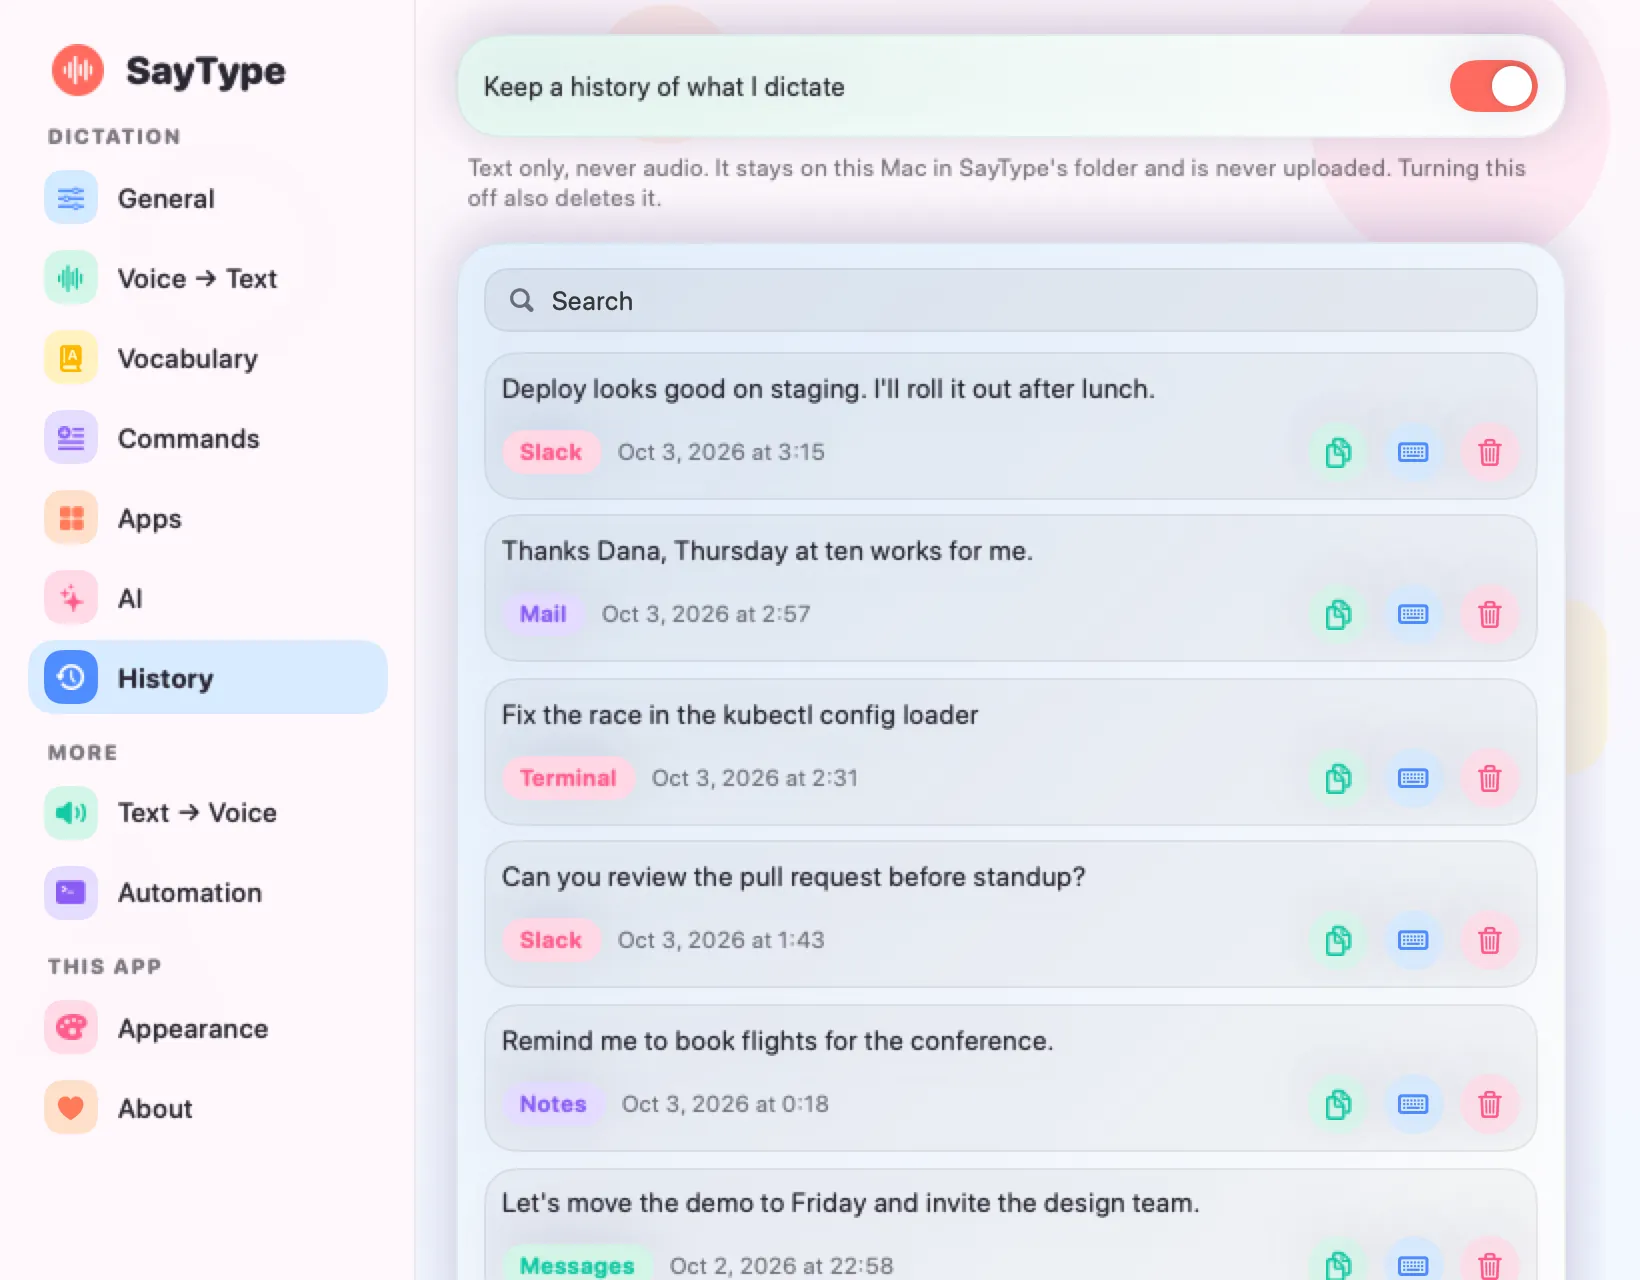Retype the 'Deploy looks good on staging' entry

coord(1413,452)
